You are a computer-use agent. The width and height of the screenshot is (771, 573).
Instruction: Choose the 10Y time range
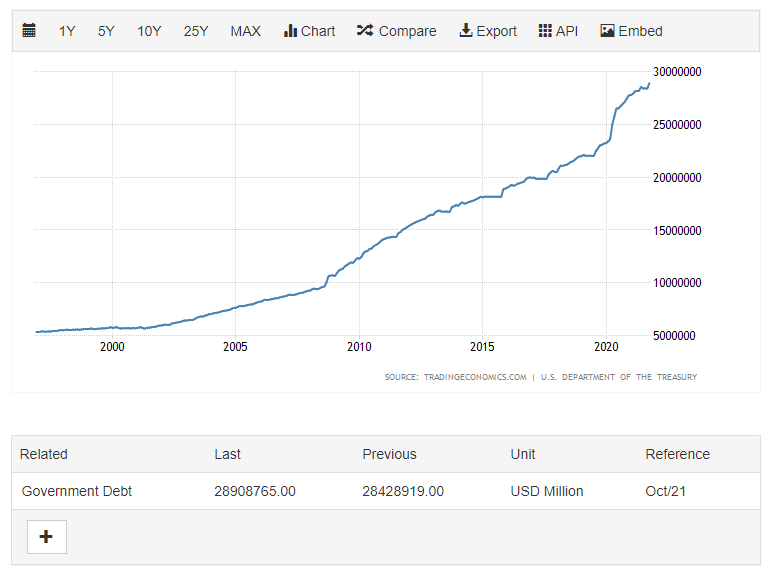point(149,31)
